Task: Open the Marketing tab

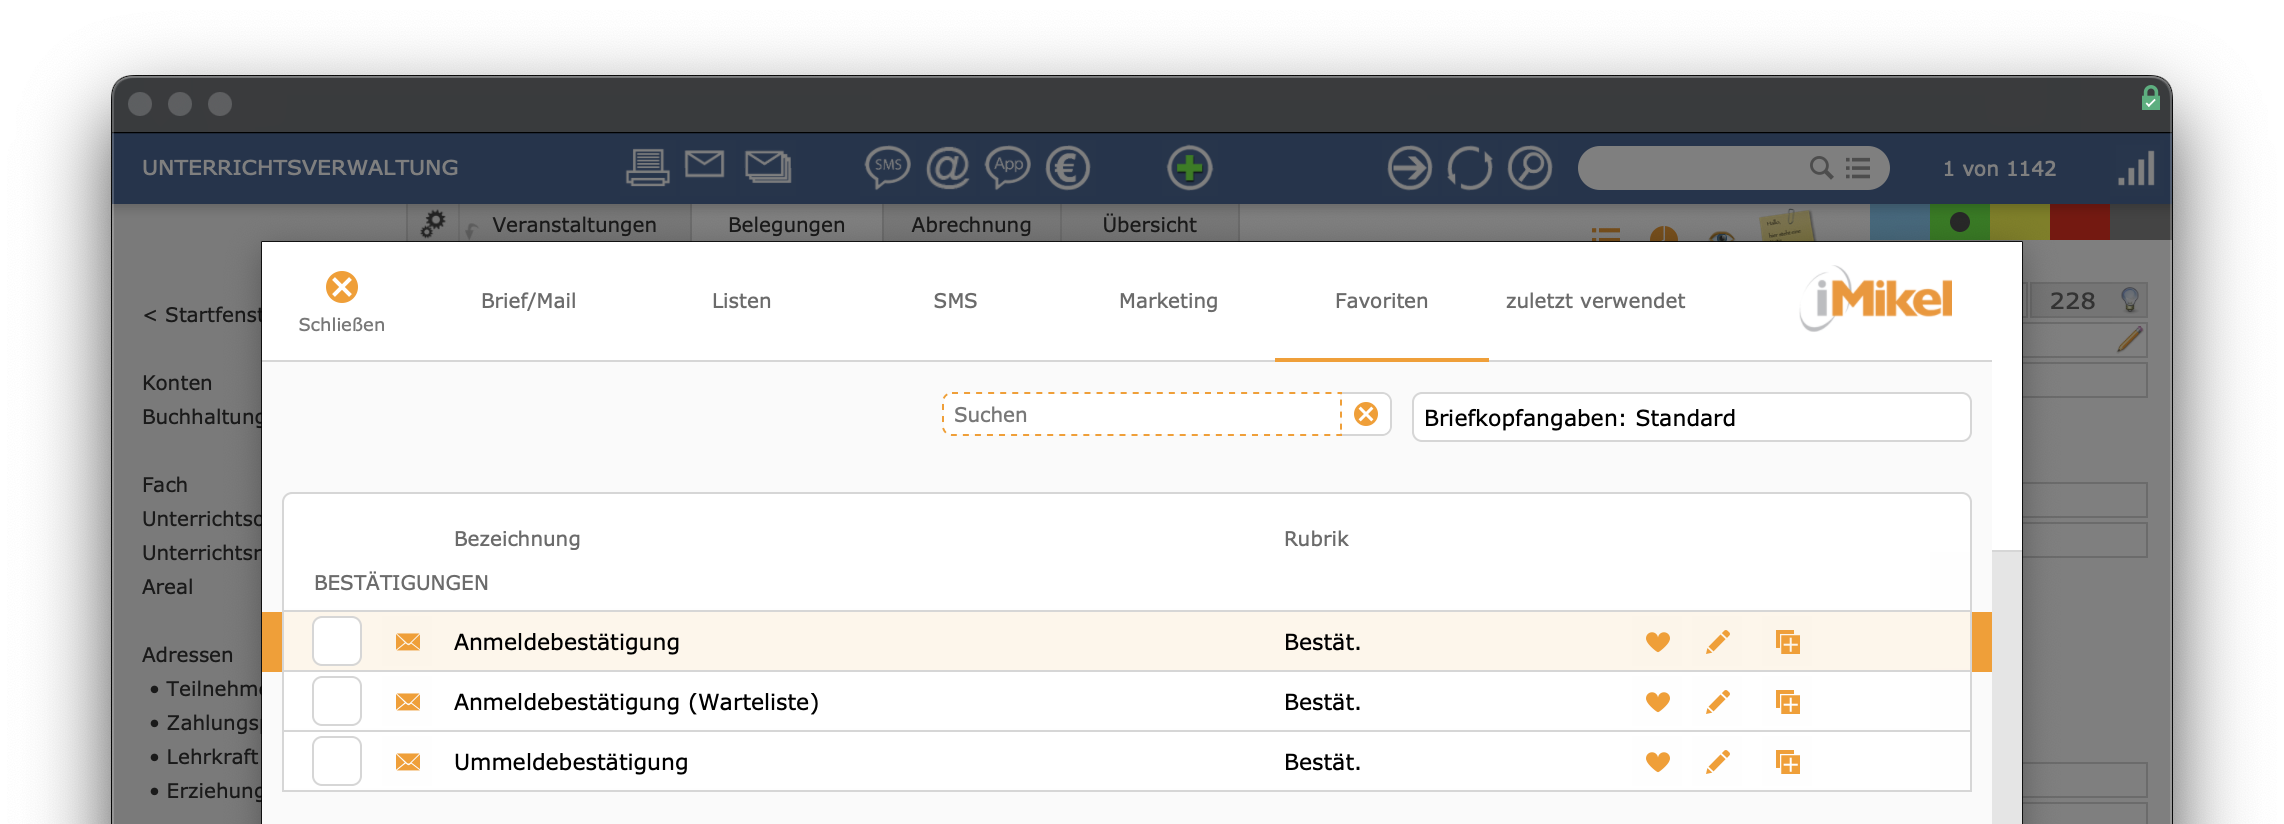Action: [x=1168, y=301]
